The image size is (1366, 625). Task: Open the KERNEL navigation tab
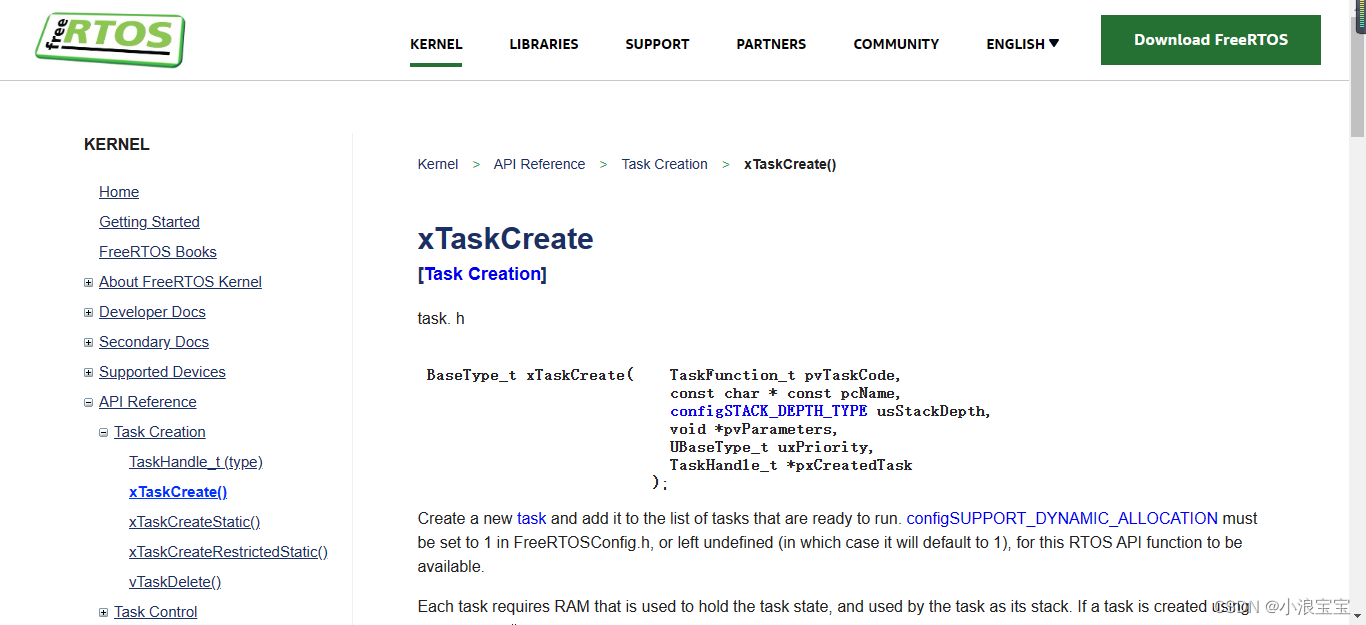(x=436, y=44)
